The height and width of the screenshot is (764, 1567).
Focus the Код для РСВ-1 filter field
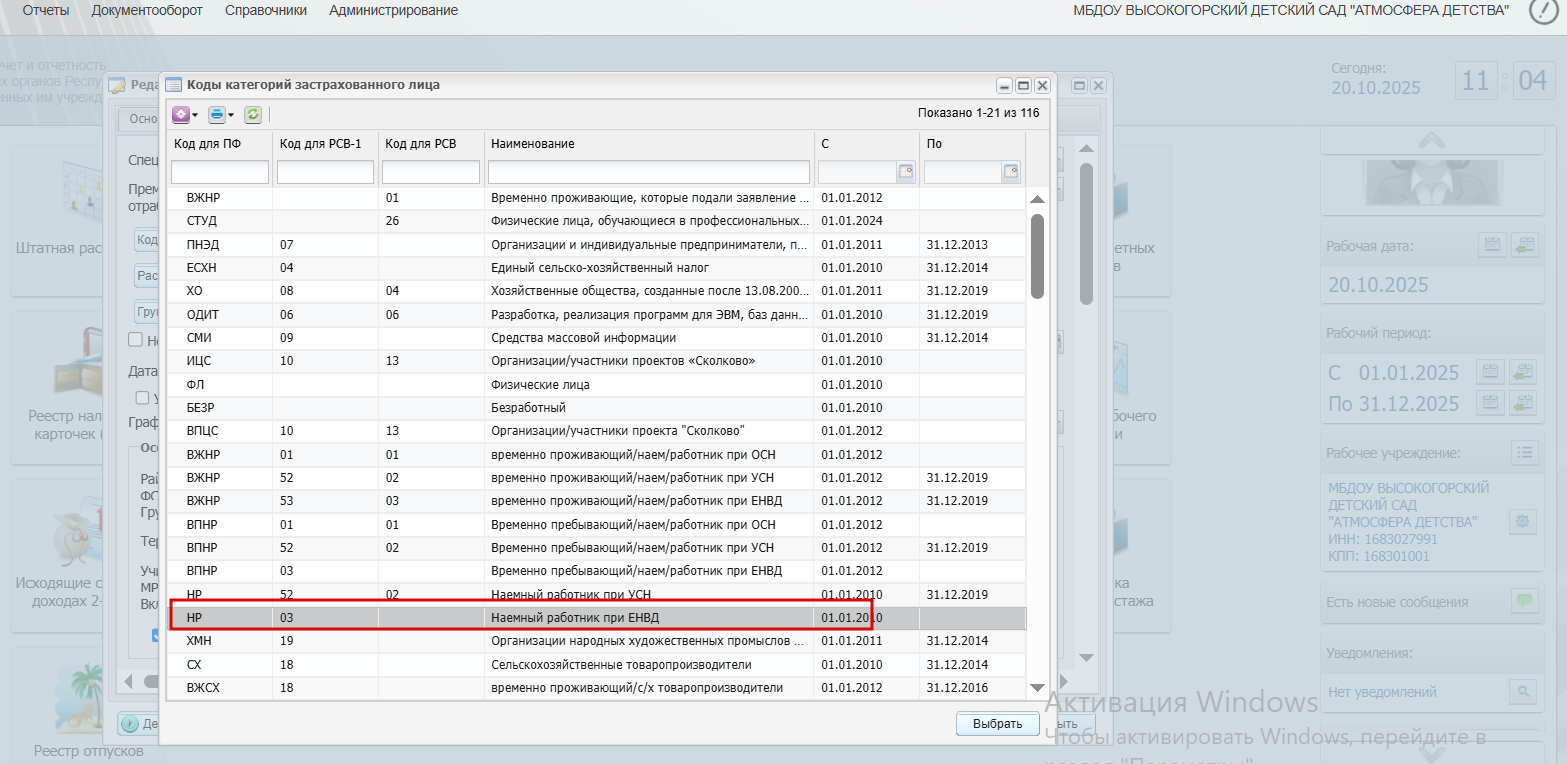325,172
